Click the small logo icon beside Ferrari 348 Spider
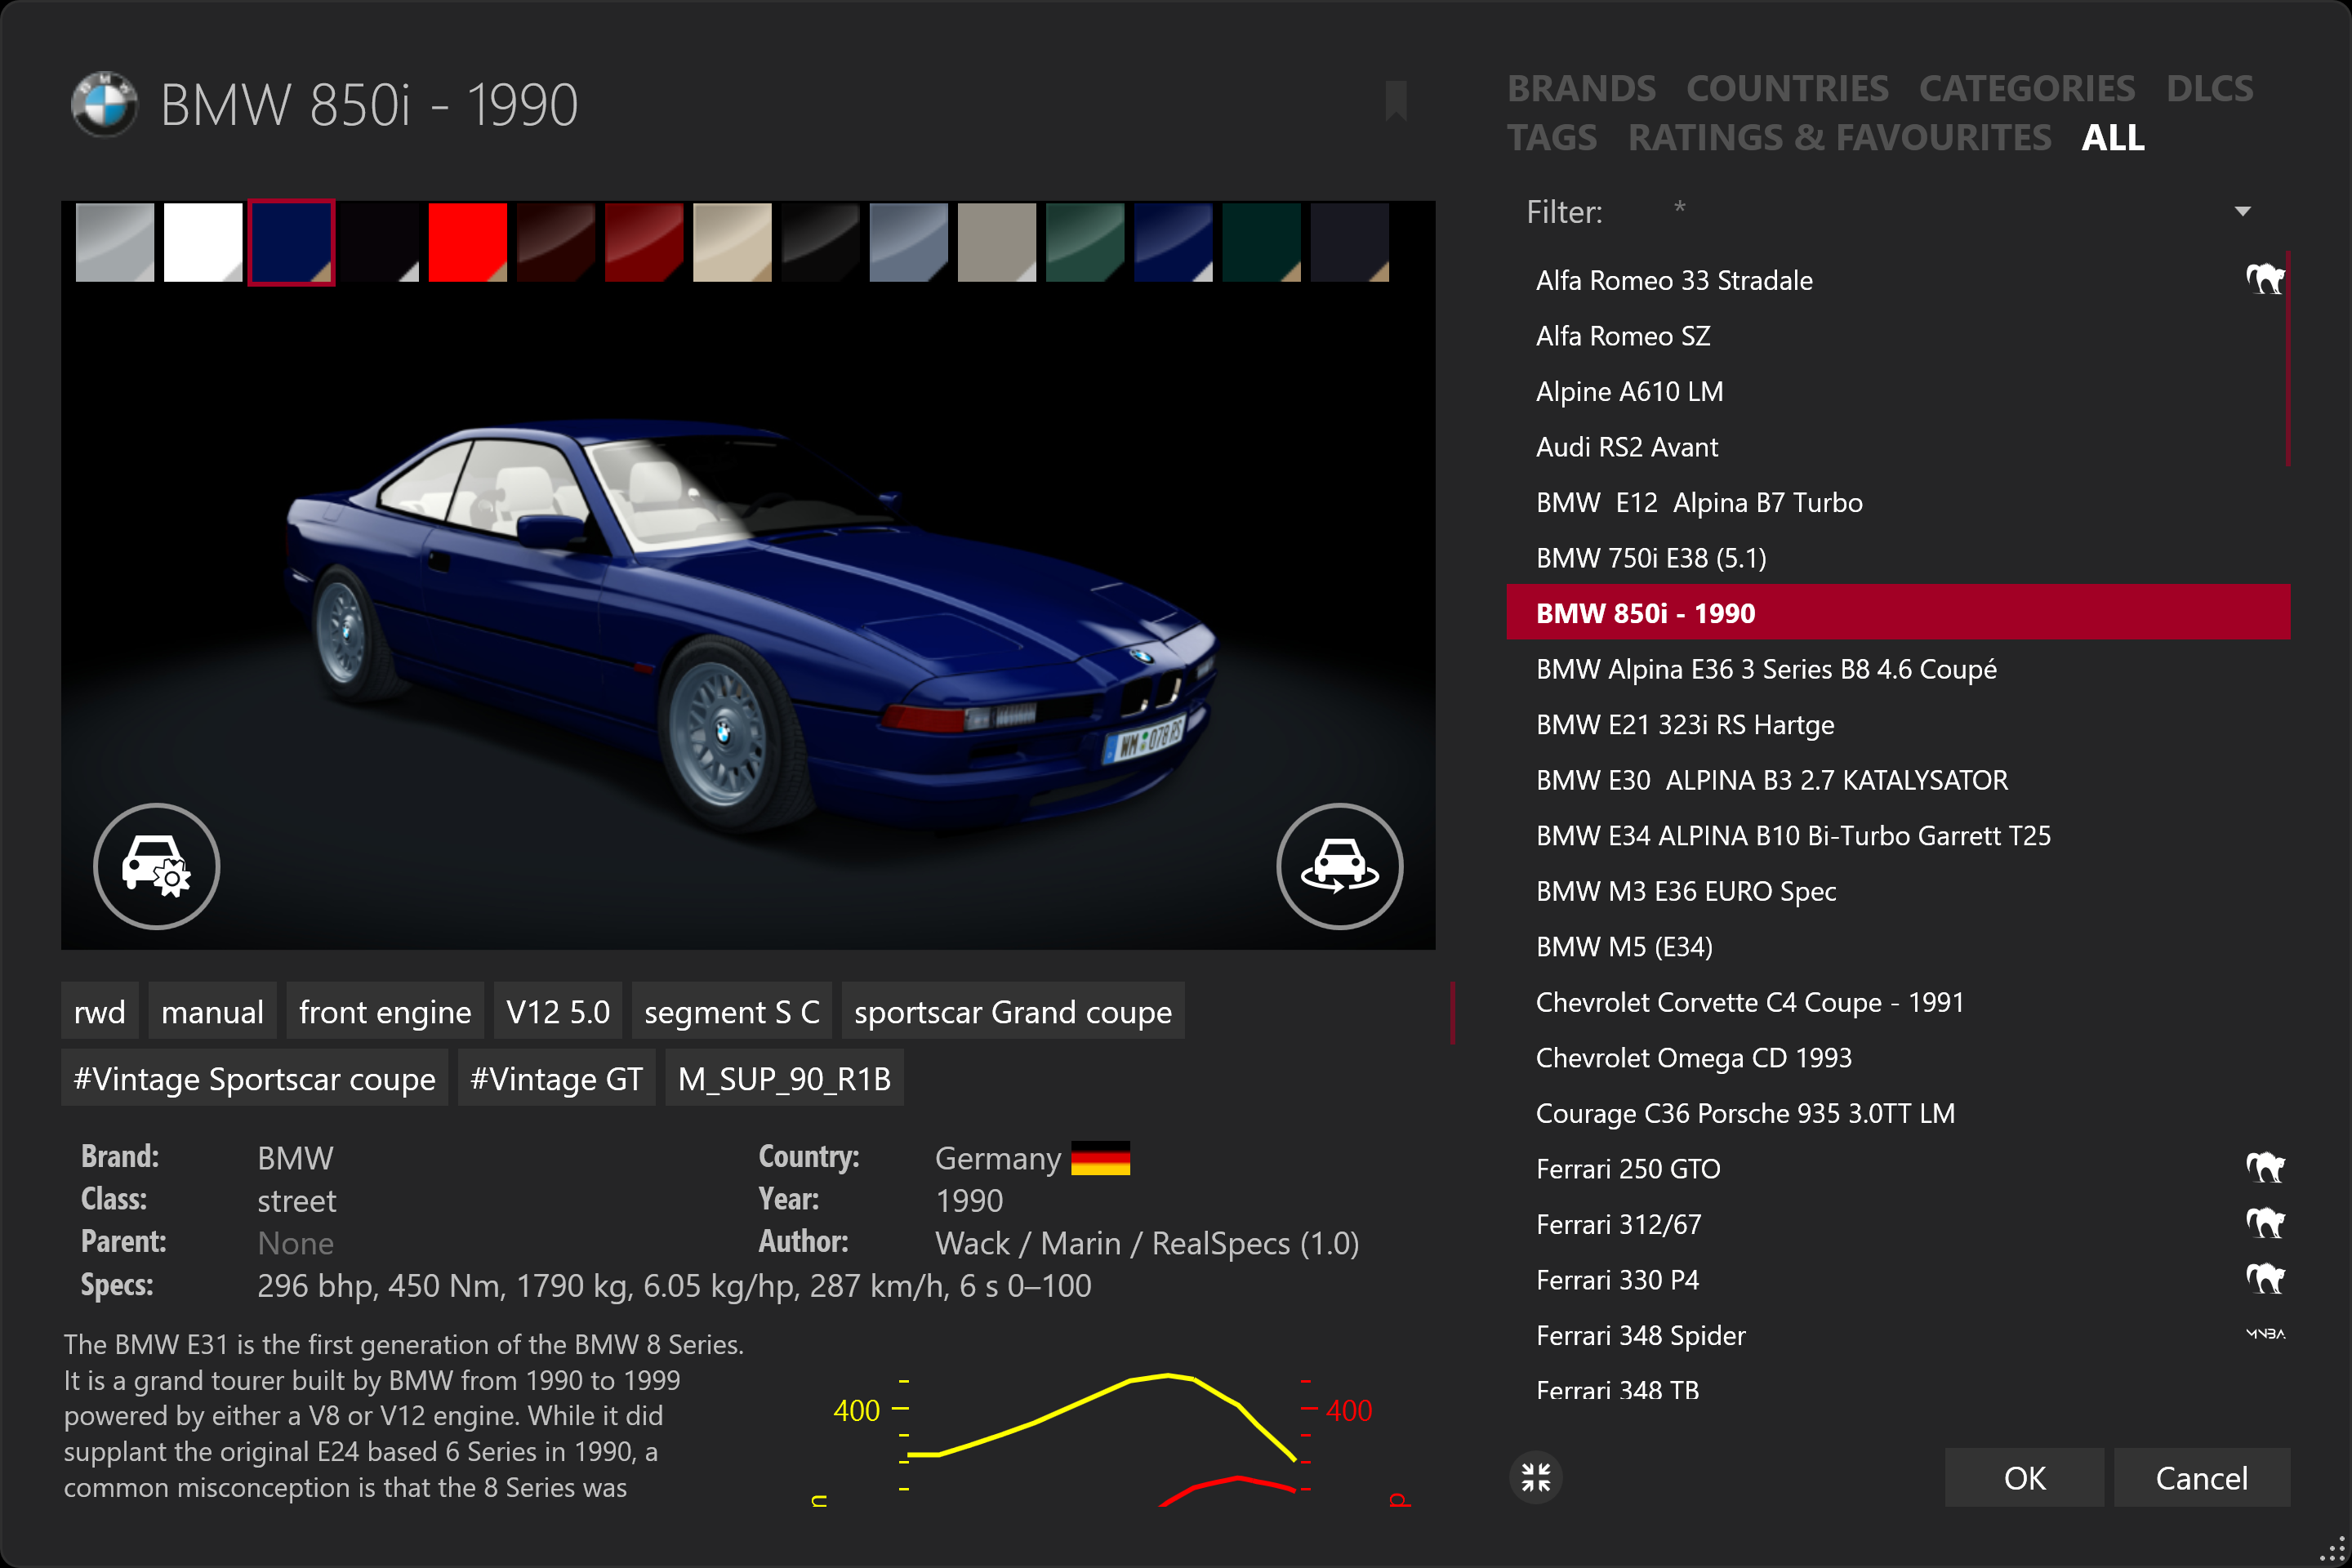The width and height of the screenshot is (2352, 1568). click(2265, 1333)
